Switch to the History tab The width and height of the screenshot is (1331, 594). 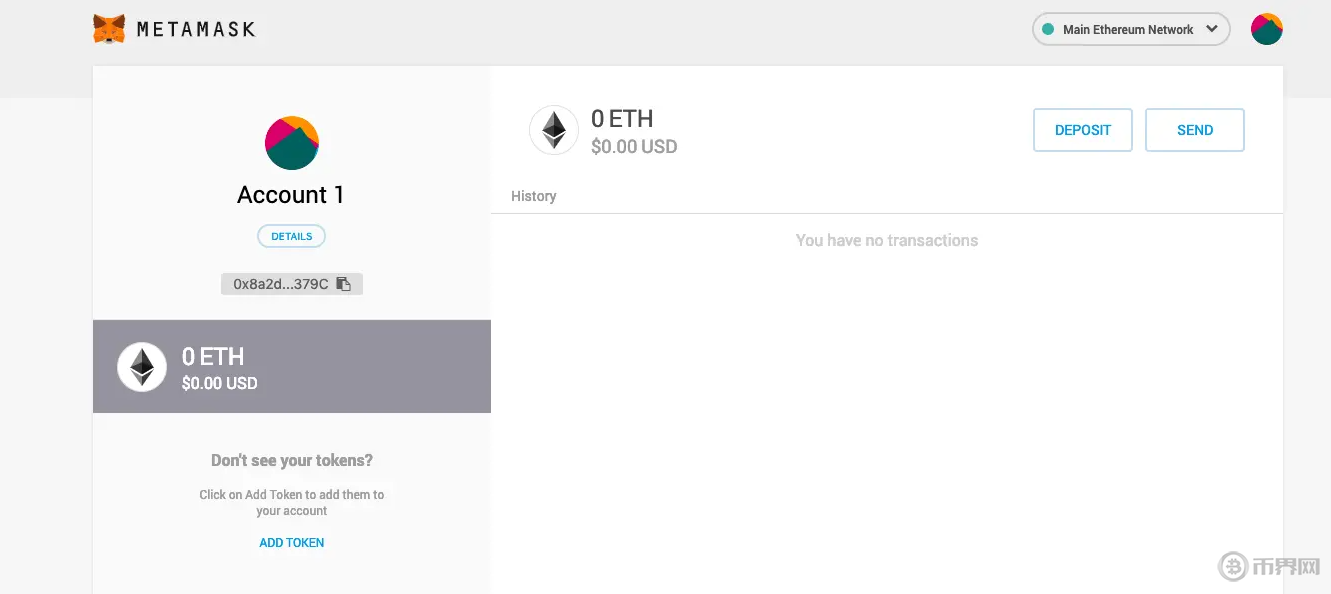pyautogui.click(x=534, y=196)
